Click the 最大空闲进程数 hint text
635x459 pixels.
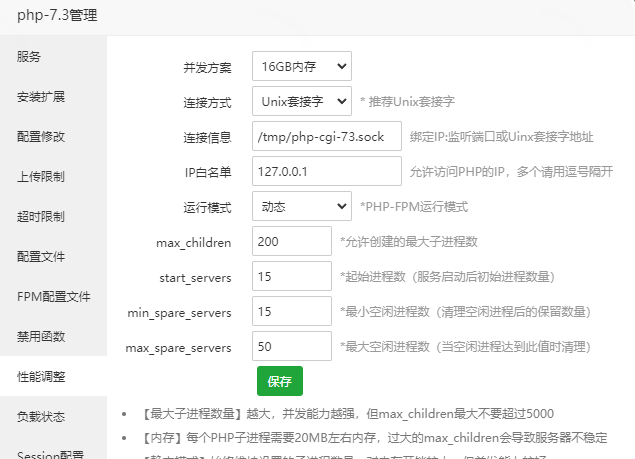tap(466, 347)
